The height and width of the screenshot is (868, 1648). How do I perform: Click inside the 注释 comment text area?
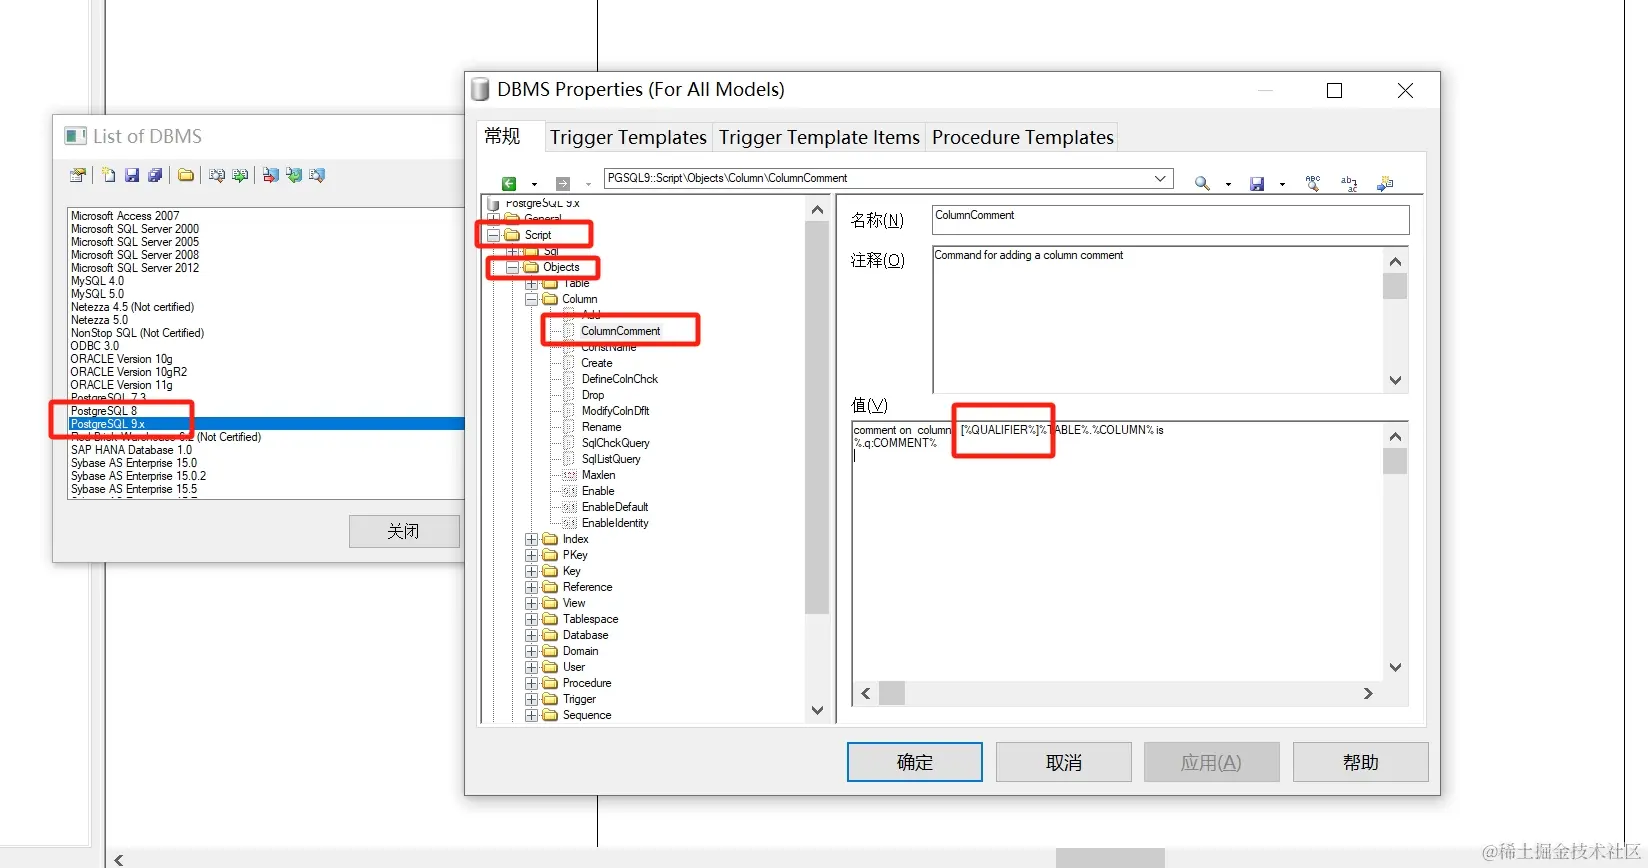coord(1157,320)
